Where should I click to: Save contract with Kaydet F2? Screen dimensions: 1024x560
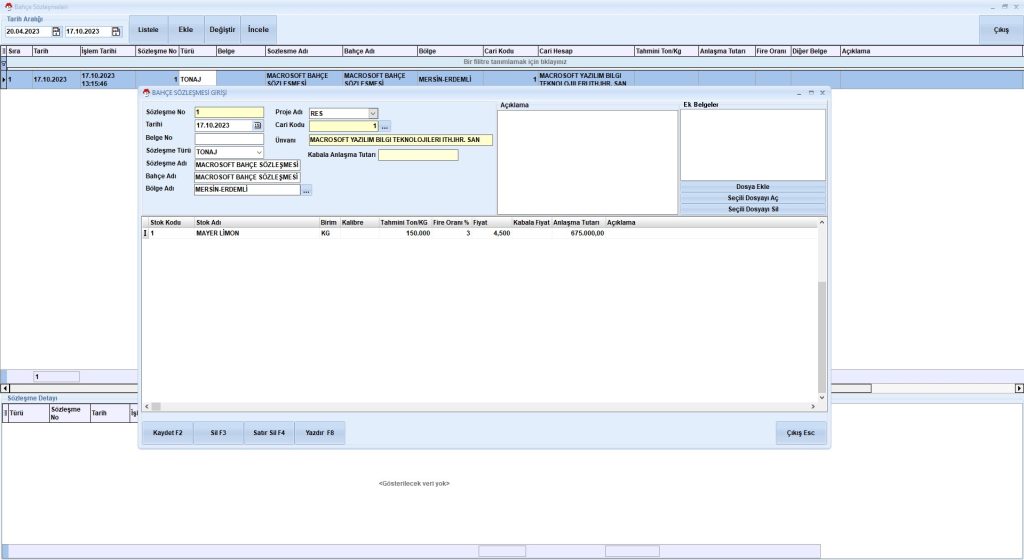[x=167, y=433]
